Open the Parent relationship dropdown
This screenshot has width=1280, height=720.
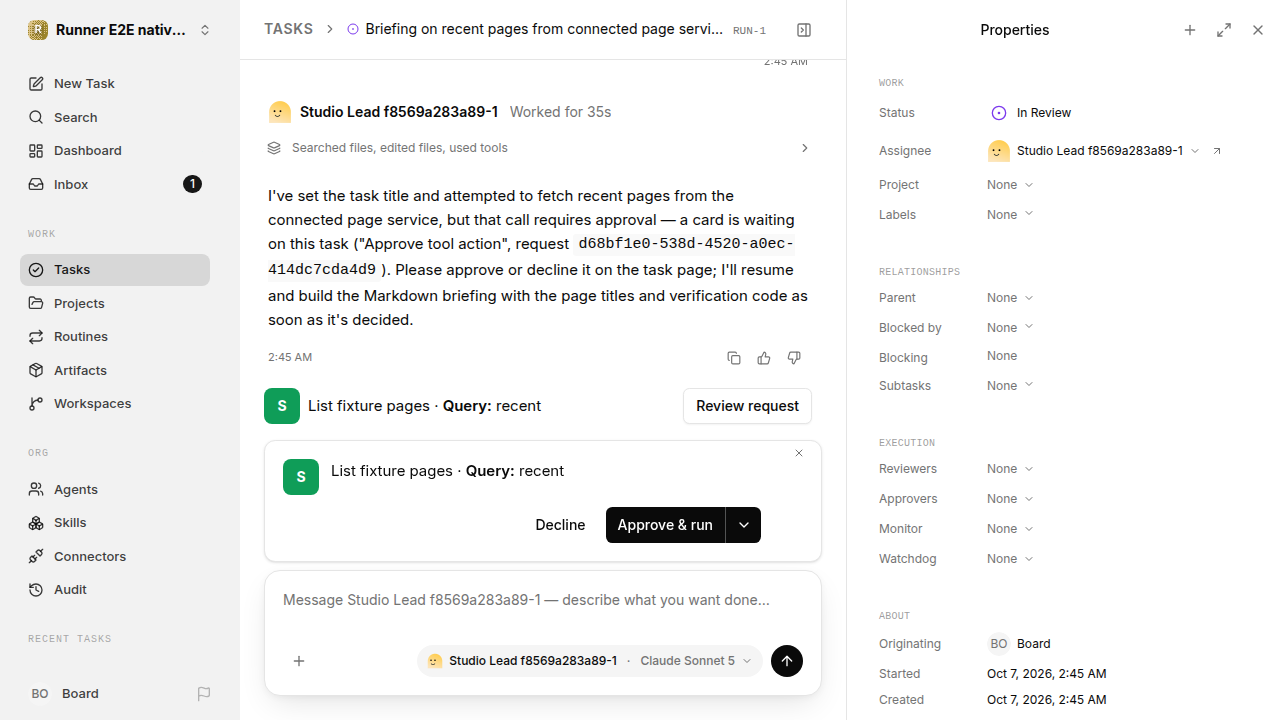(x=1010, y=298)
